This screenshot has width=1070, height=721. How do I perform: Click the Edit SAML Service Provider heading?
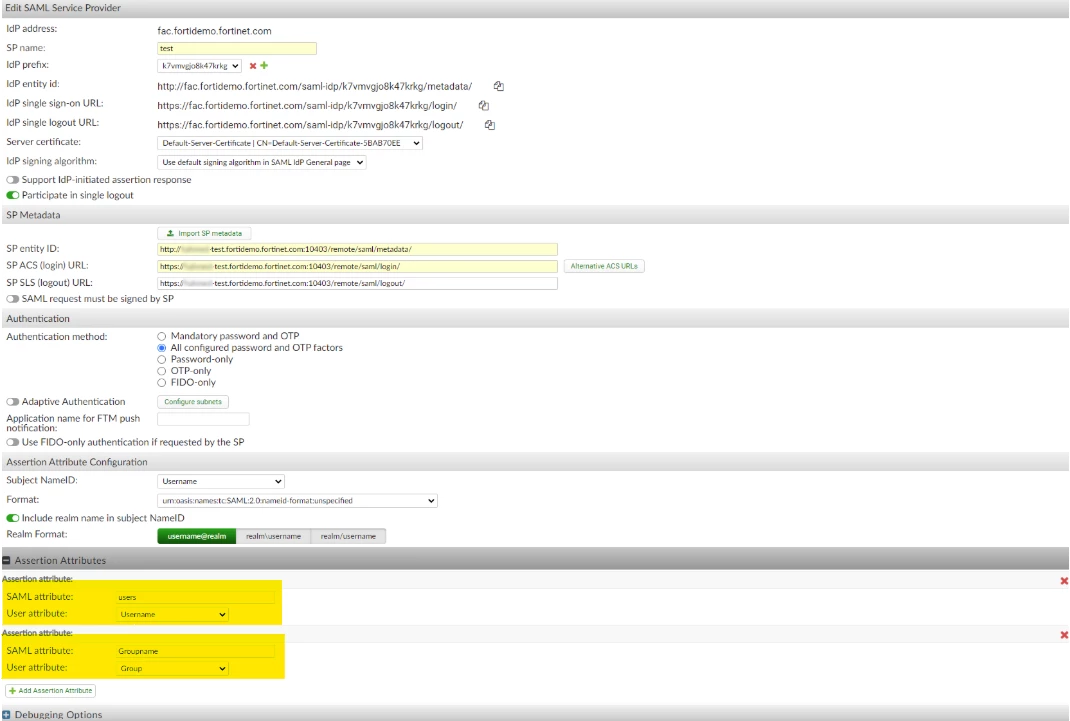pos(63,8)
